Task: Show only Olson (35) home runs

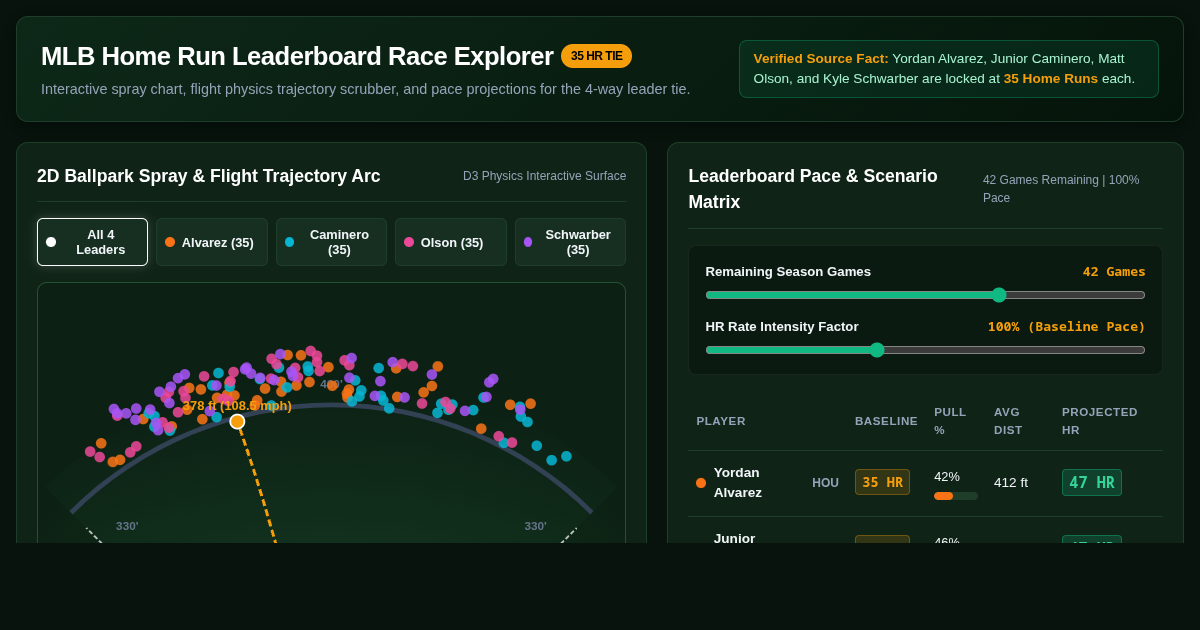Action: pyautogui.click(x=451, y=242)
